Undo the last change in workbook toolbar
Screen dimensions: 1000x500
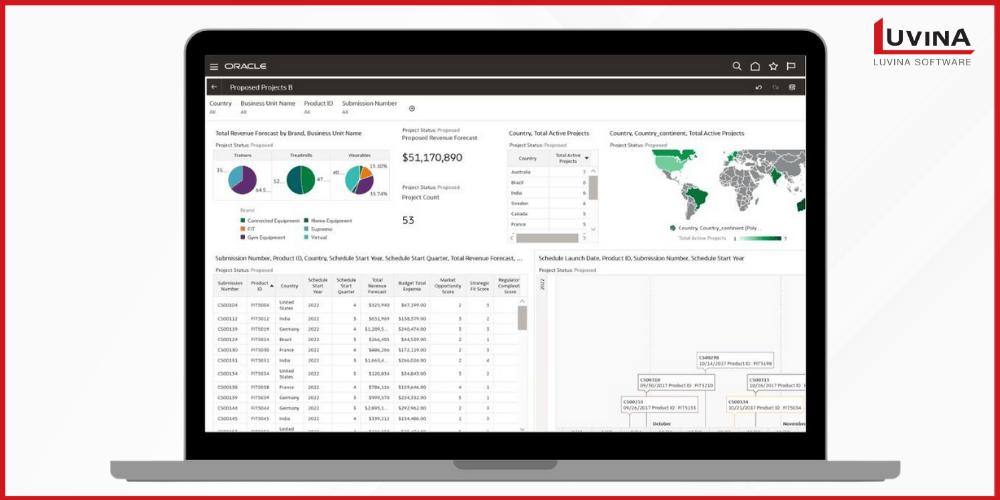pos(758,87)
